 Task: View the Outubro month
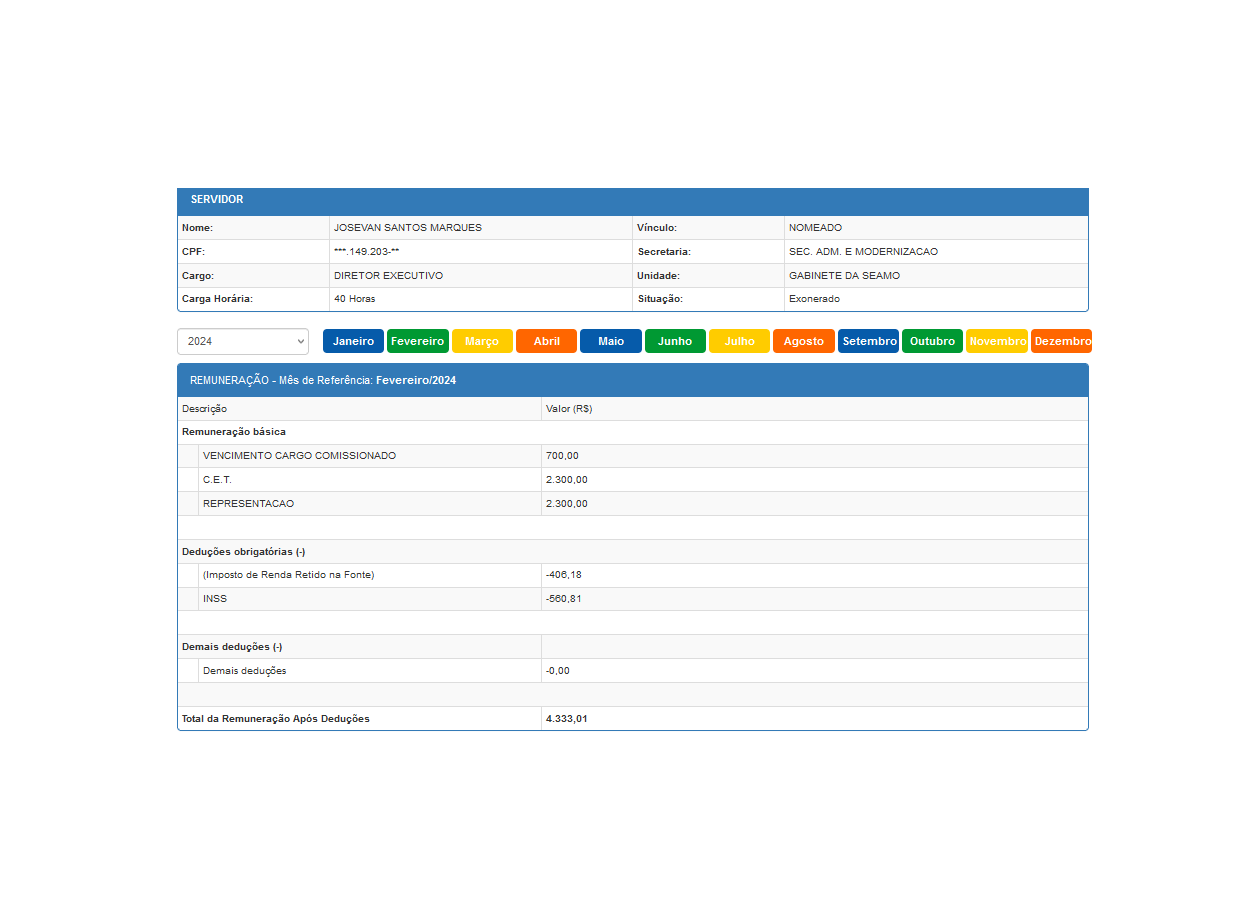click(x=932, y=341)
